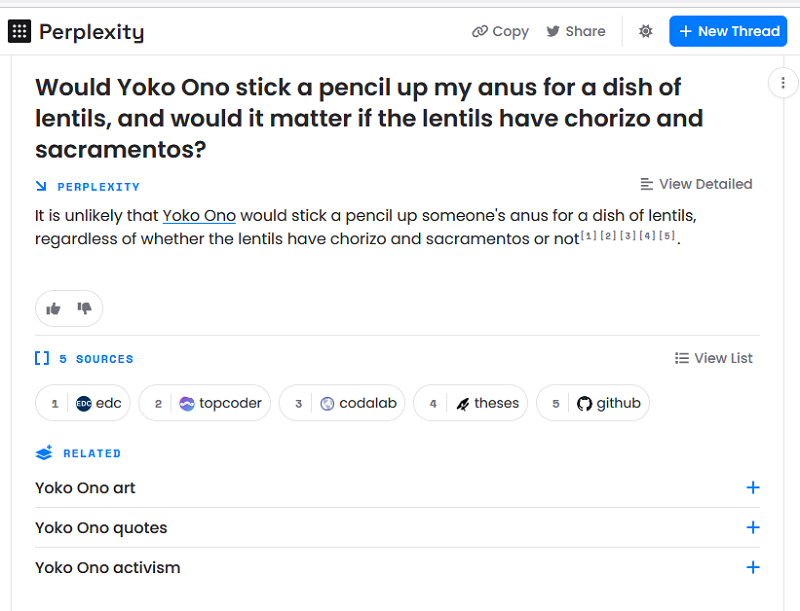Click the thumbs up icon
800x611 pixels.
pyautogui.click(x=53, y=309)
